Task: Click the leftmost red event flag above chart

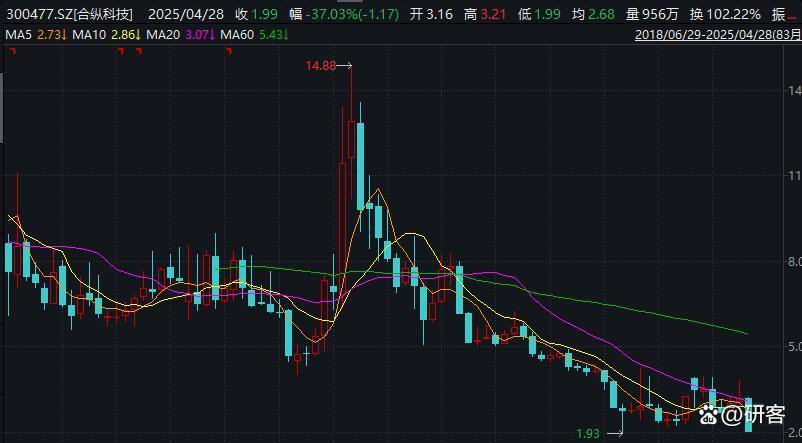Action: (x=13, y=51)
